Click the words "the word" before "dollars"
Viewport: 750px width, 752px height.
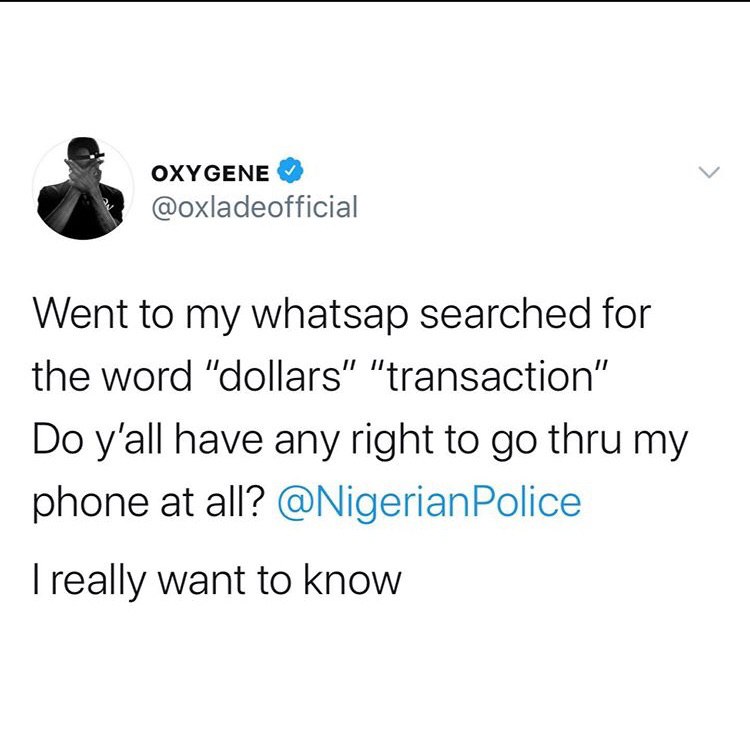pyautogui.click(x=112, y=377)
